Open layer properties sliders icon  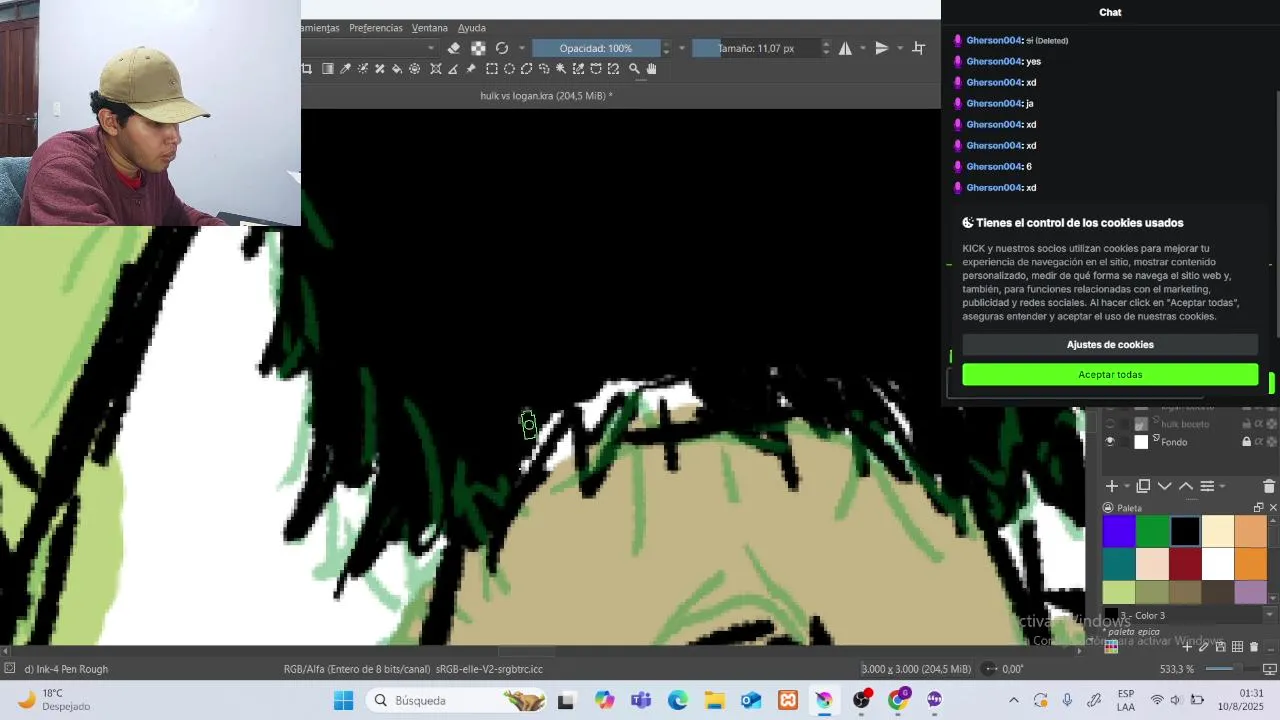1207,486
